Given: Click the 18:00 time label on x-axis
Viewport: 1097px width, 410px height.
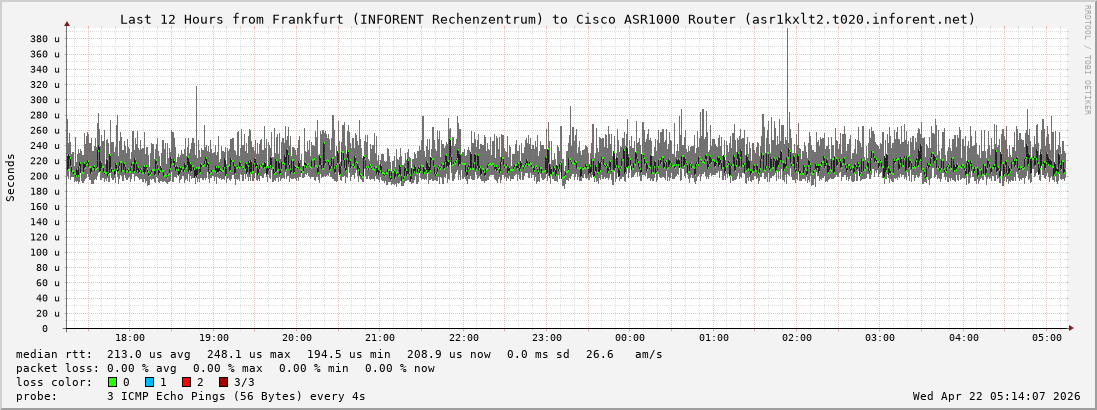Looking at the screenshot, I should click(130, 338).
